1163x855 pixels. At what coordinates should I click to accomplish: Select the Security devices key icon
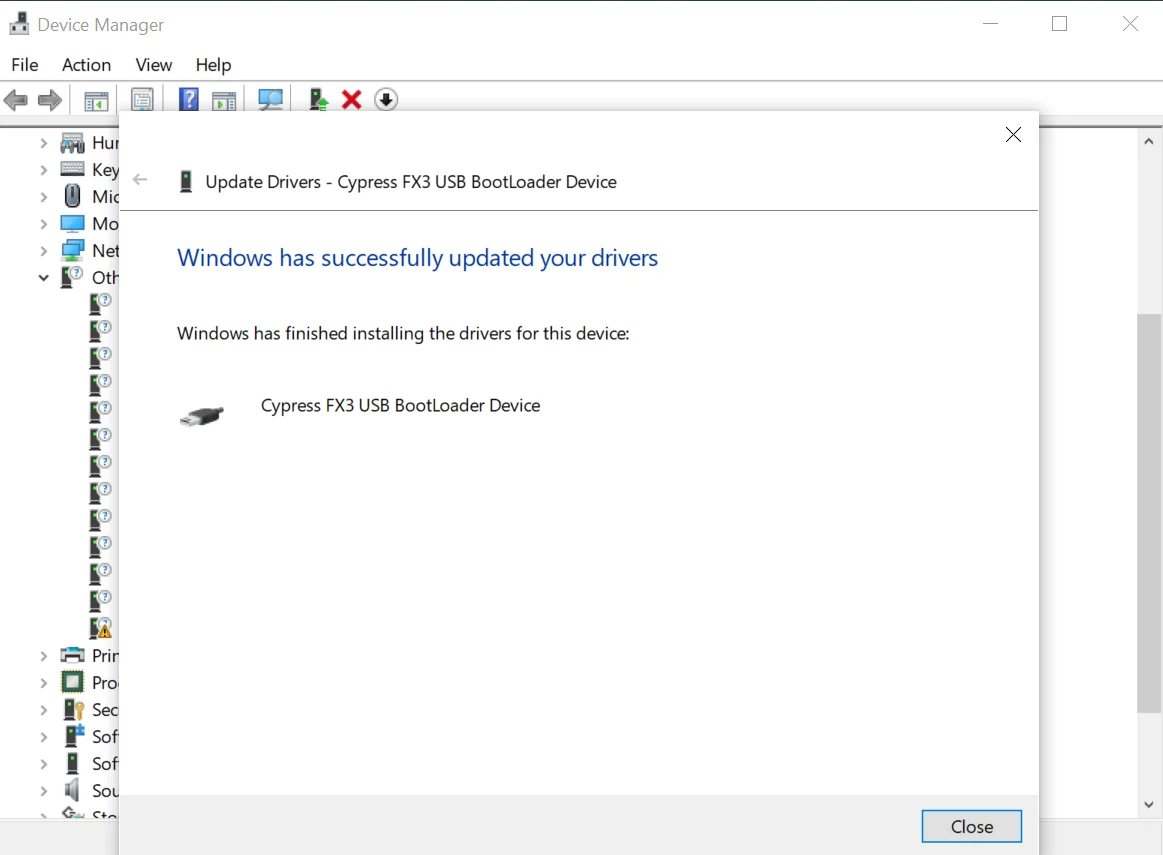[73, 710]
